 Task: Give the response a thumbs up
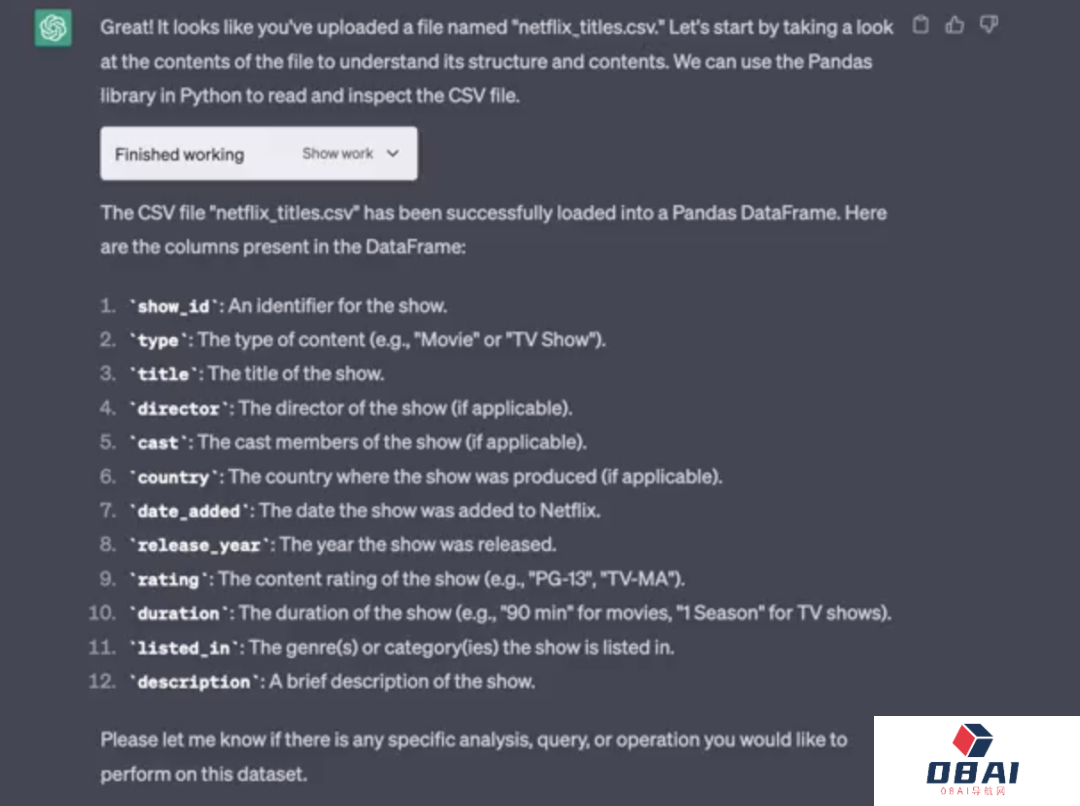(955, 26)
